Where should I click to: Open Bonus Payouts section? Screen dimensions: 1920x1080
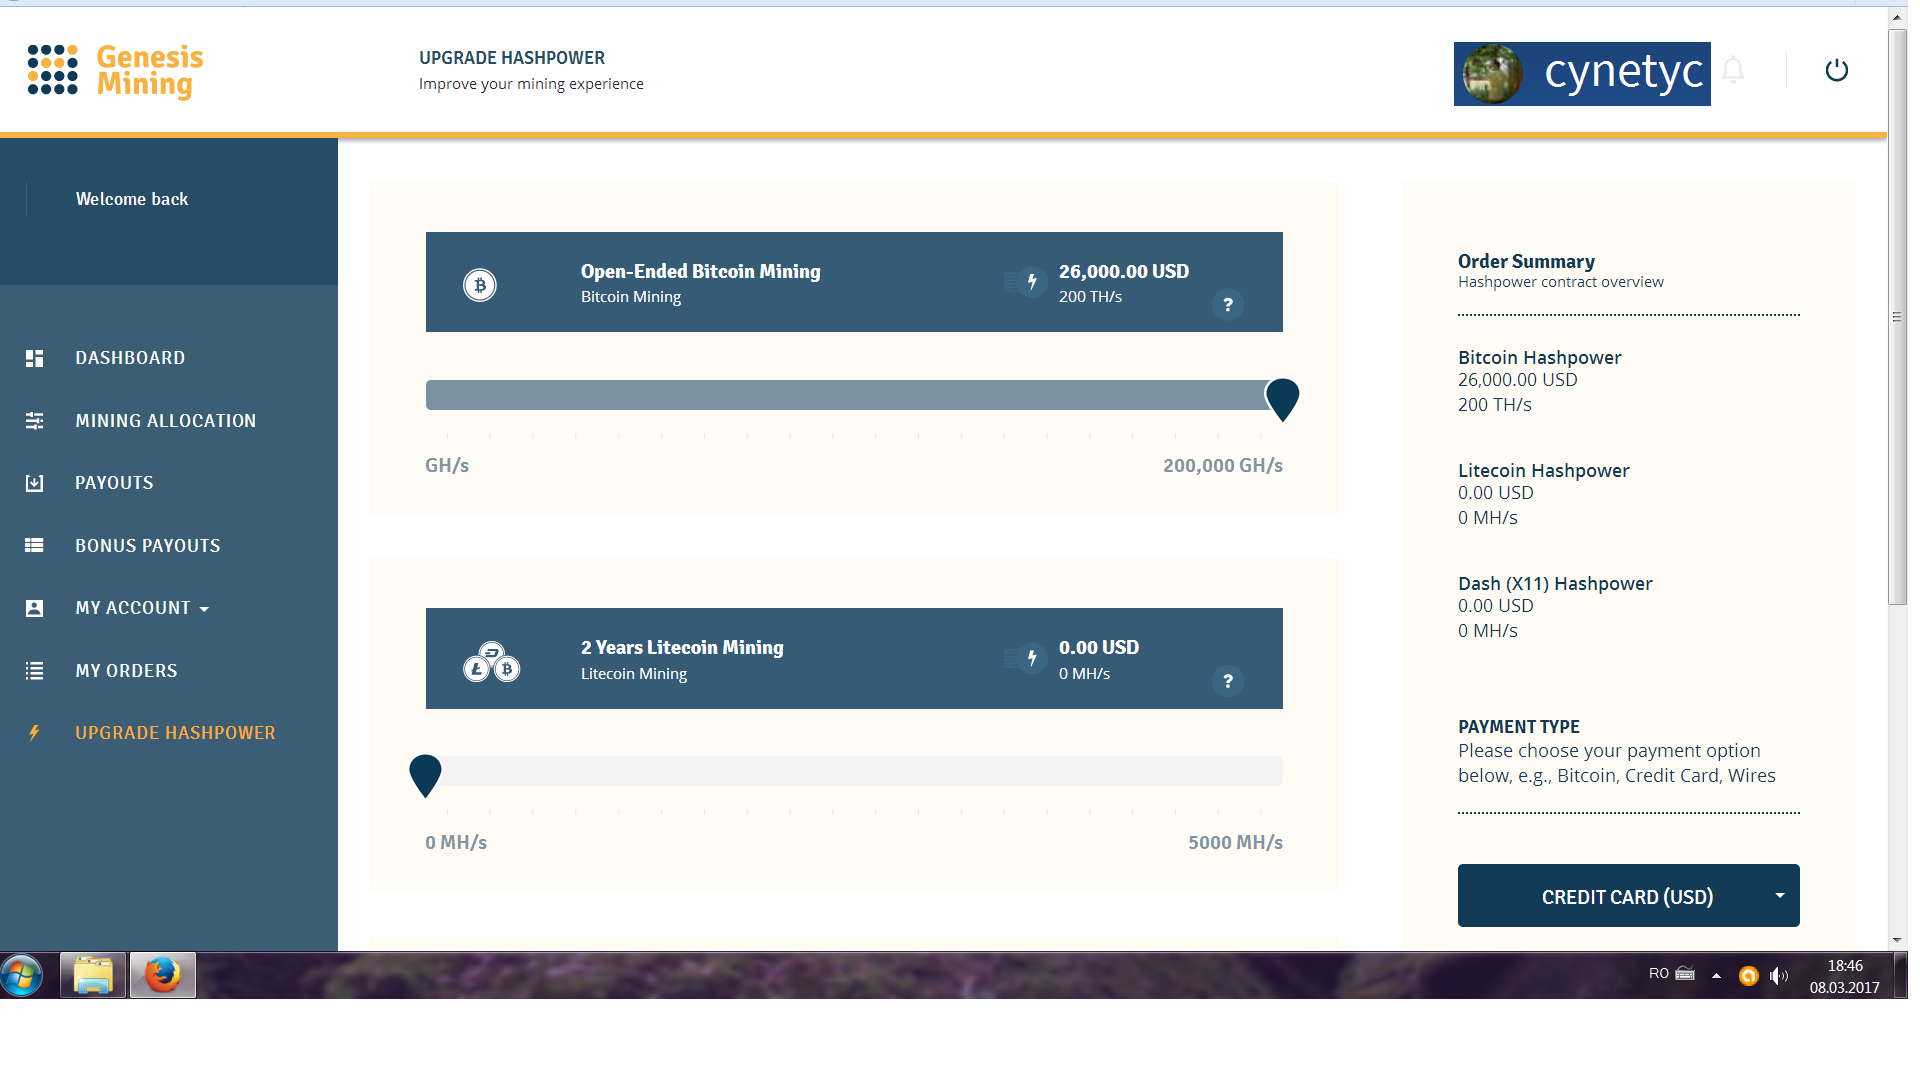(147, 546)
